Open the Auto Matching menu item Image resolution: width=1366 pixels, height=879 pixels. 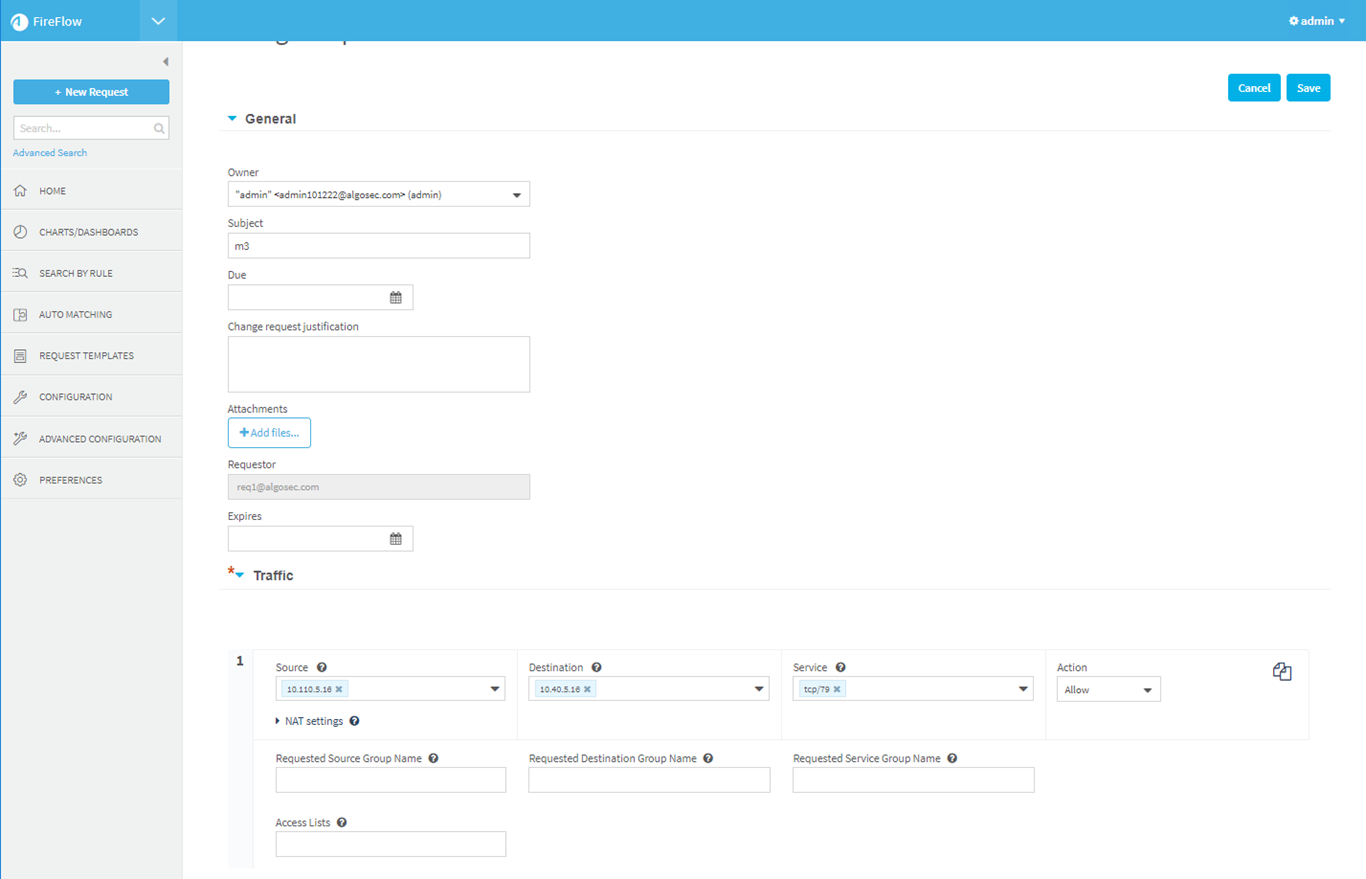[75, 315]
